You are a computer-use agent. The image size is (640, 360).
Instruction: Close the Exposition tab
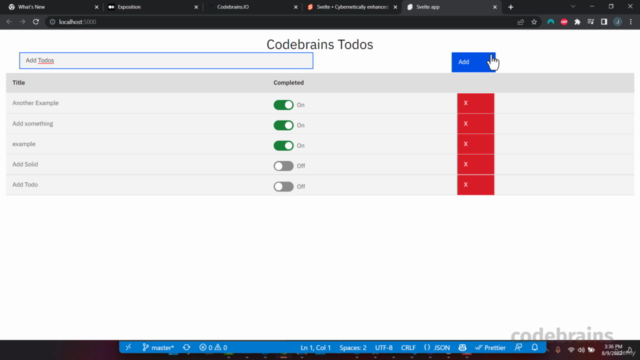196,7
